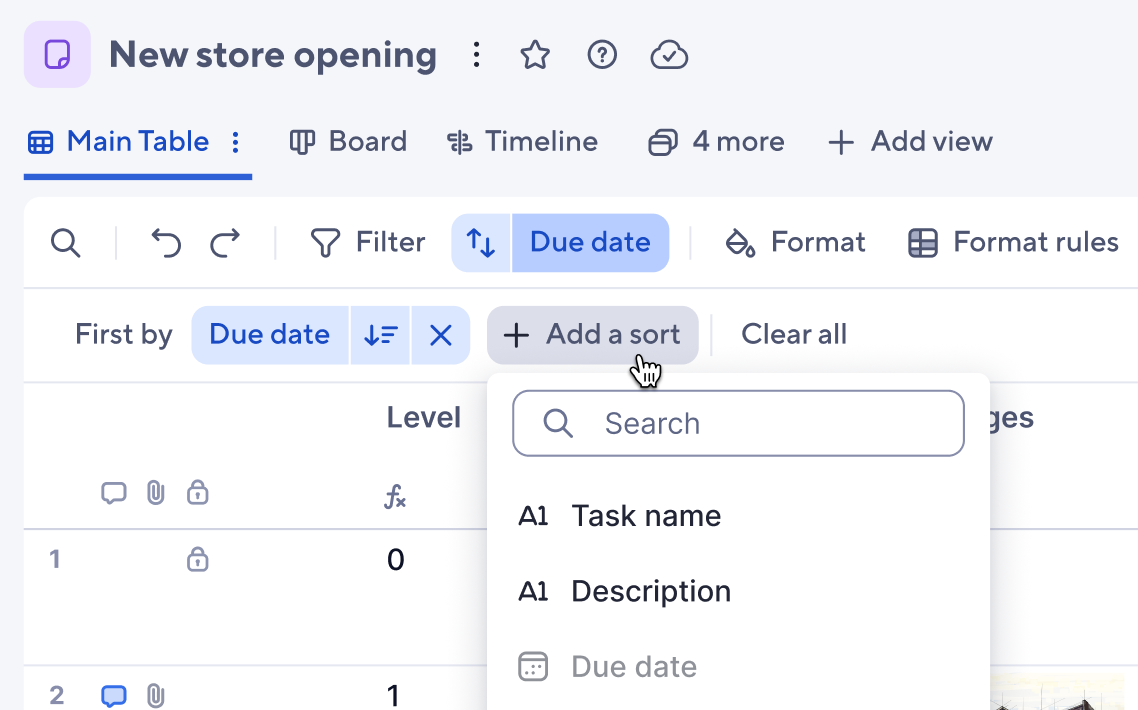Undo the last action
The width and height of the screenshot is (1138, 710).
(165, 242)
